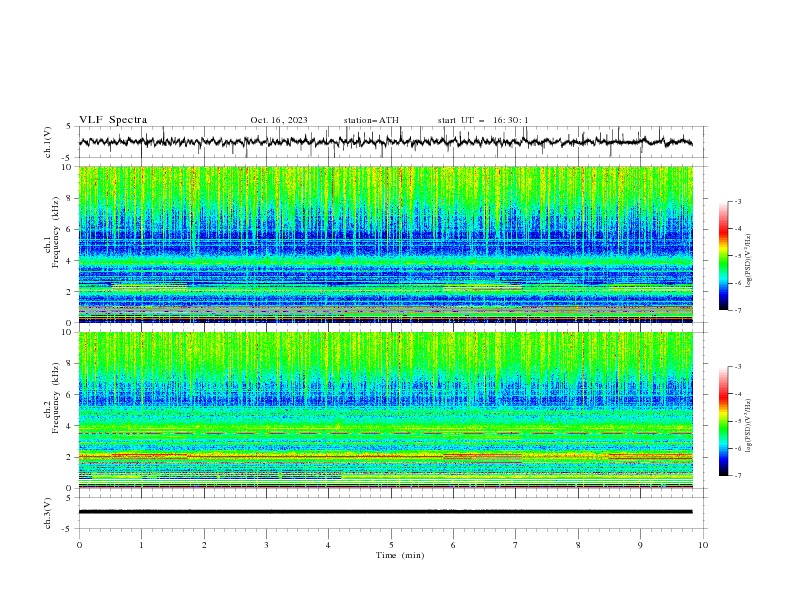Click the "7" tick on the time axis
This screenshot has height=612, width=792.
516,545
